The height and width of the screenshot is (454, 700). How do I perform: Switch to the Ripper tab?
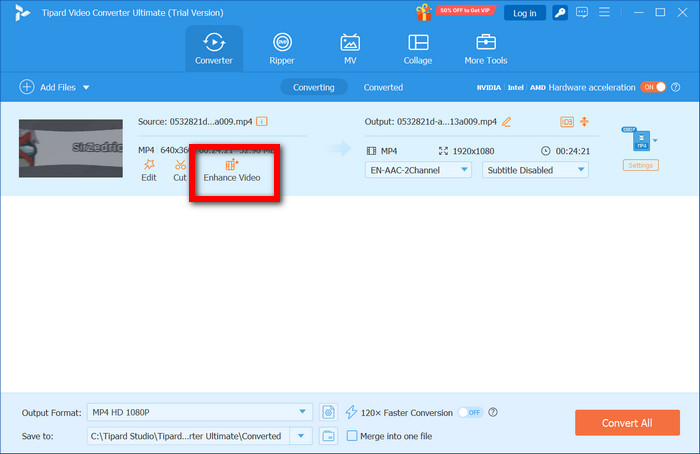pos(283,48)
